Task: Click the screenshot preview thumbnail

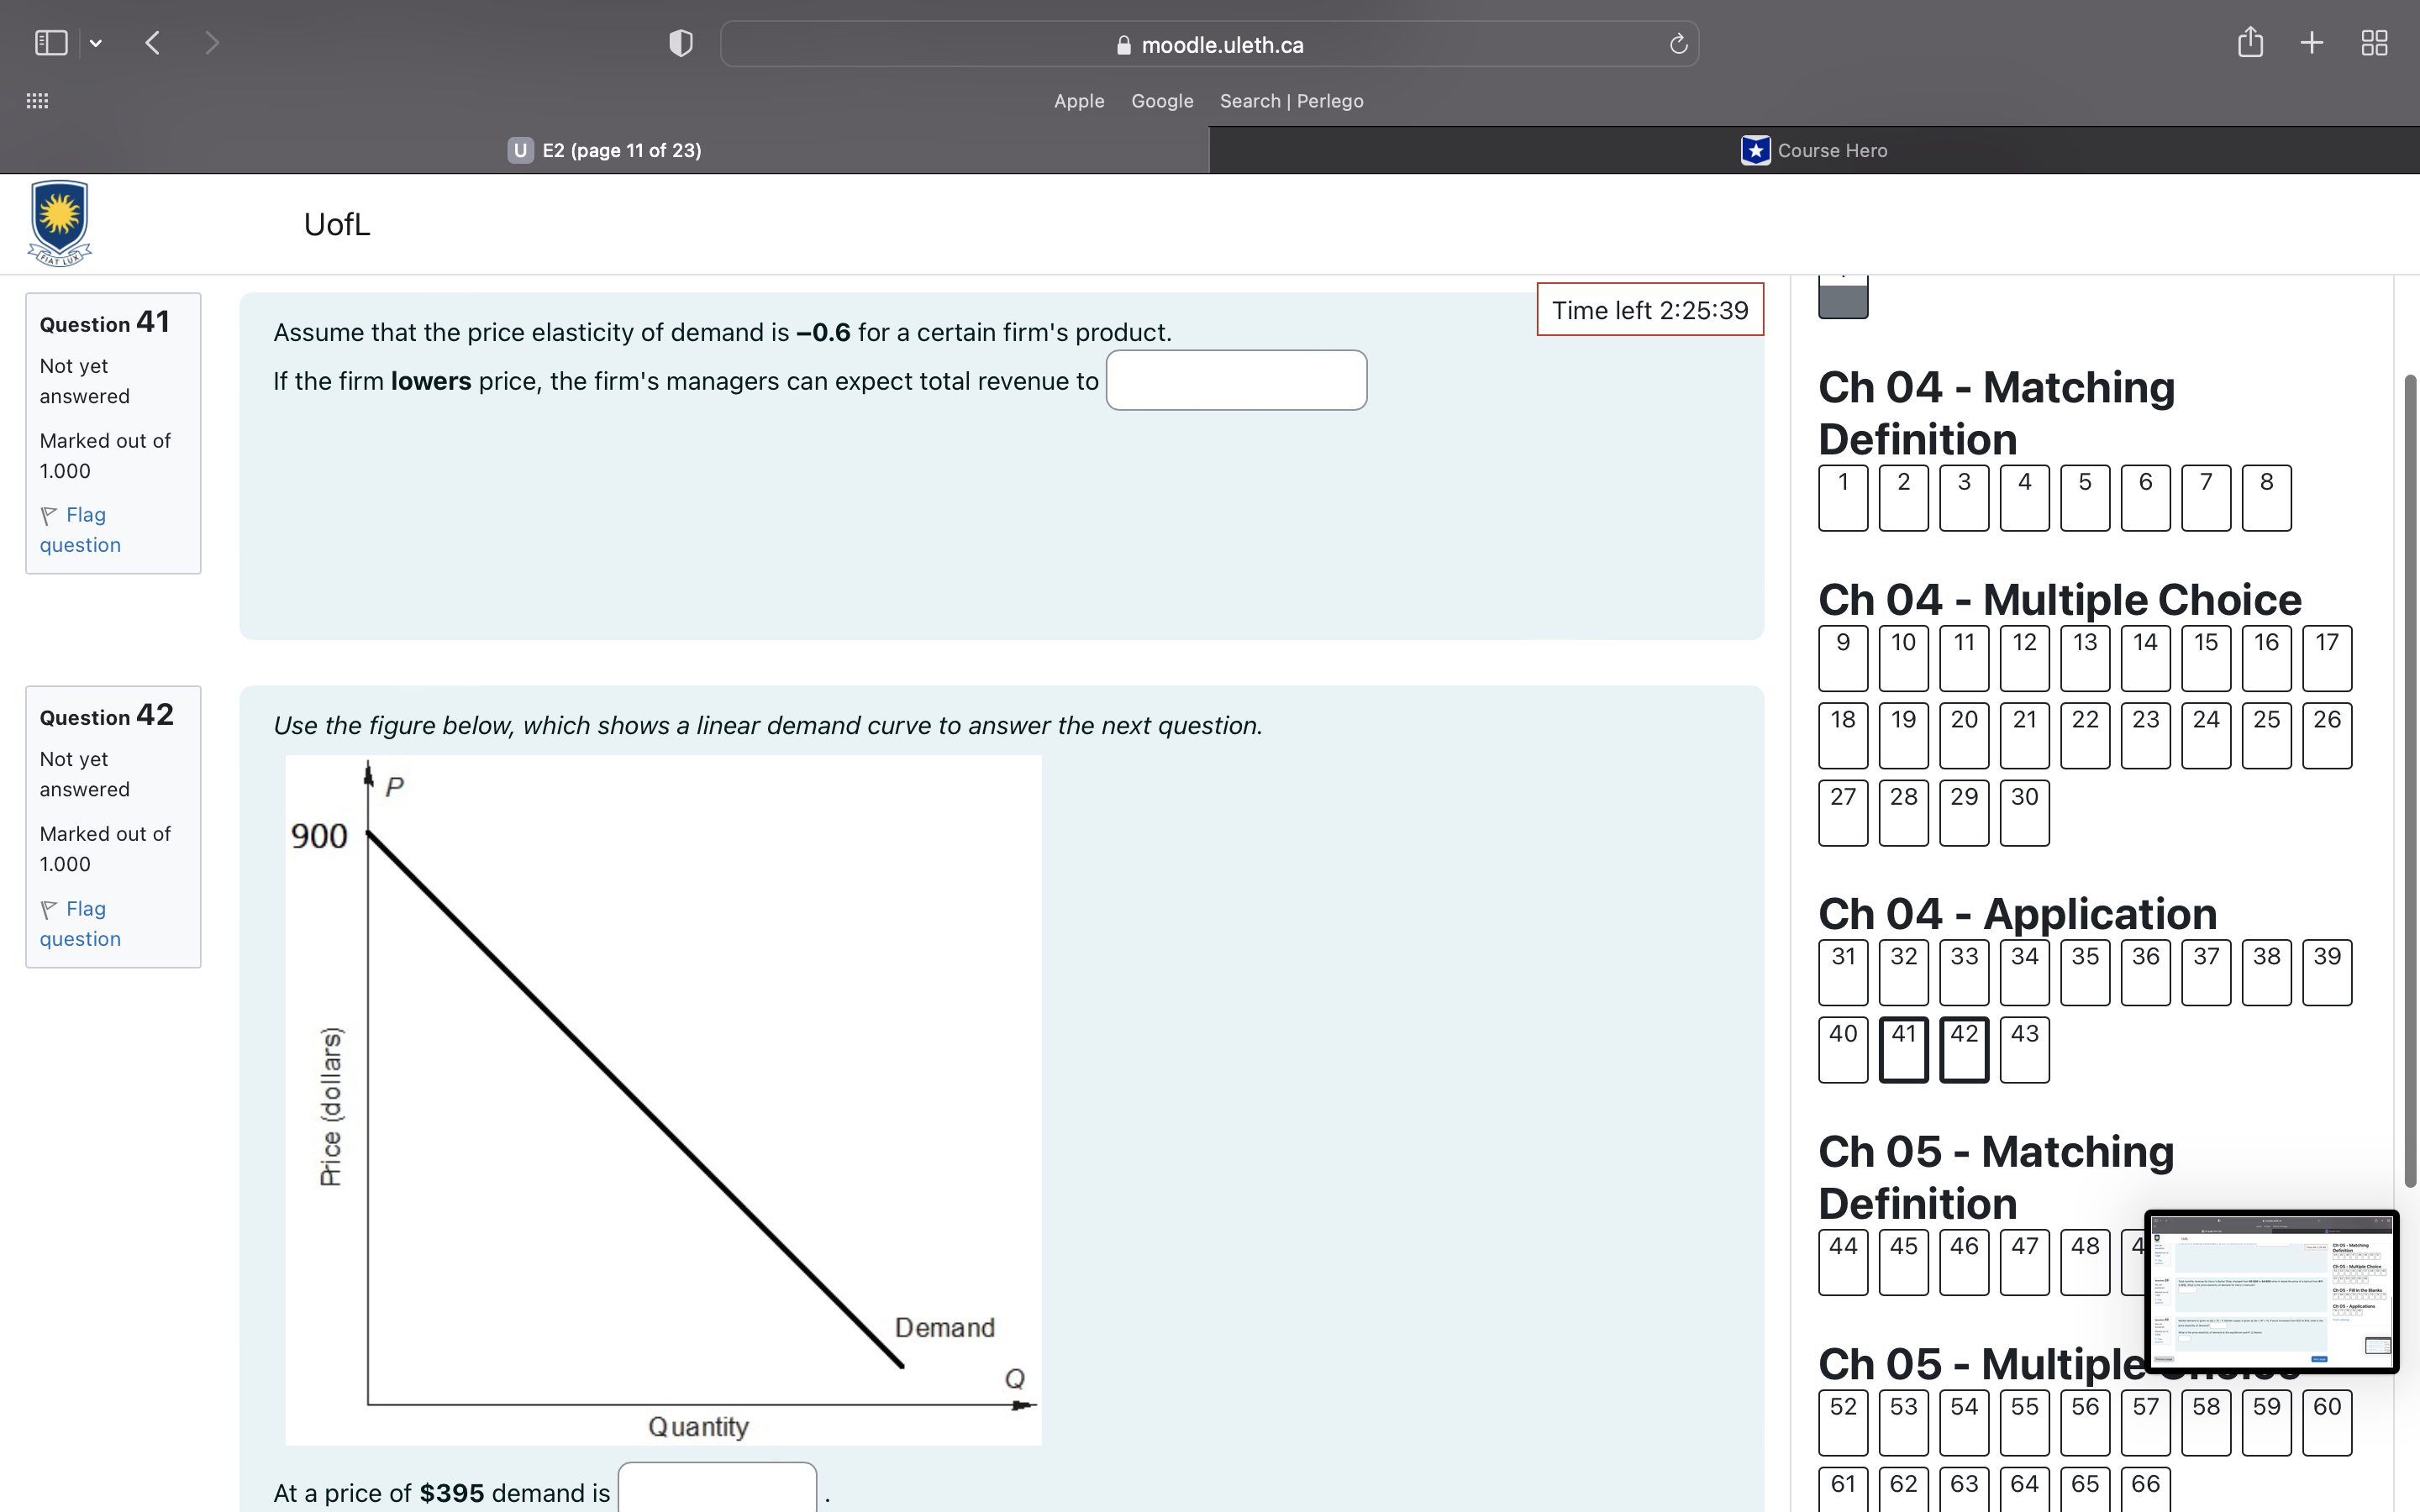Action: coord(2271,1291)
